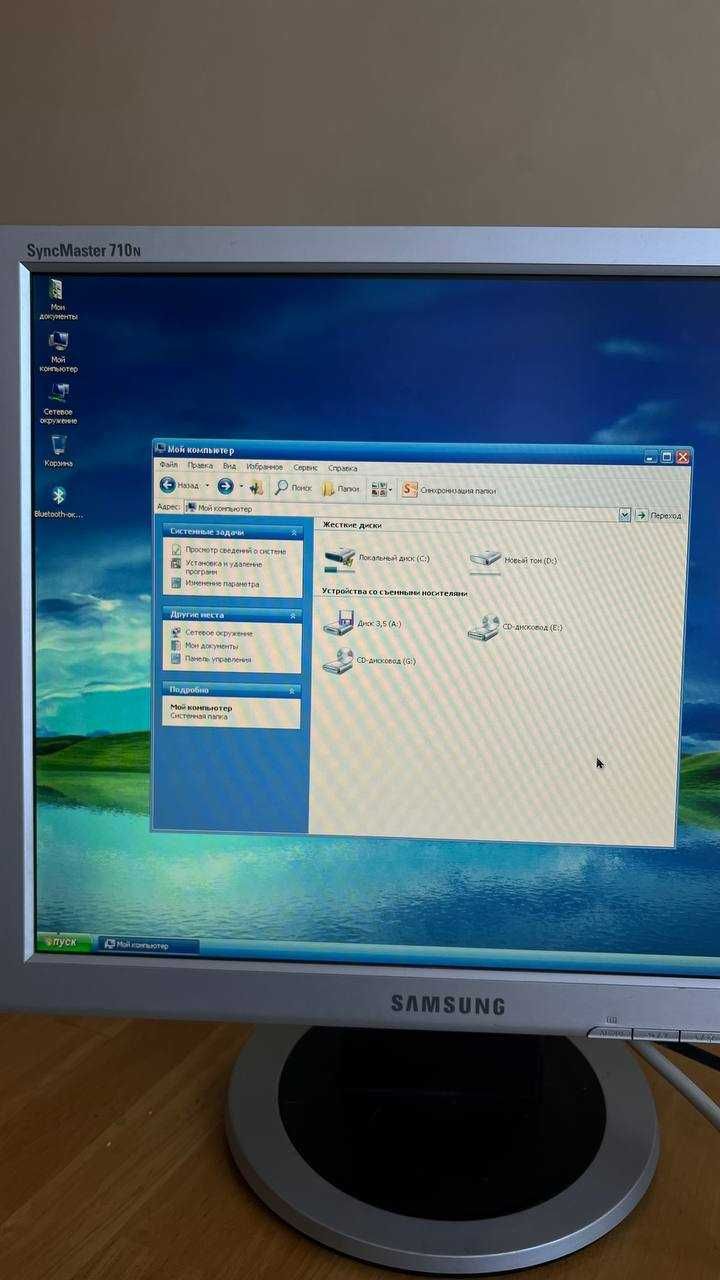
Task: Open the Справка menu
Action: point(343,467)
